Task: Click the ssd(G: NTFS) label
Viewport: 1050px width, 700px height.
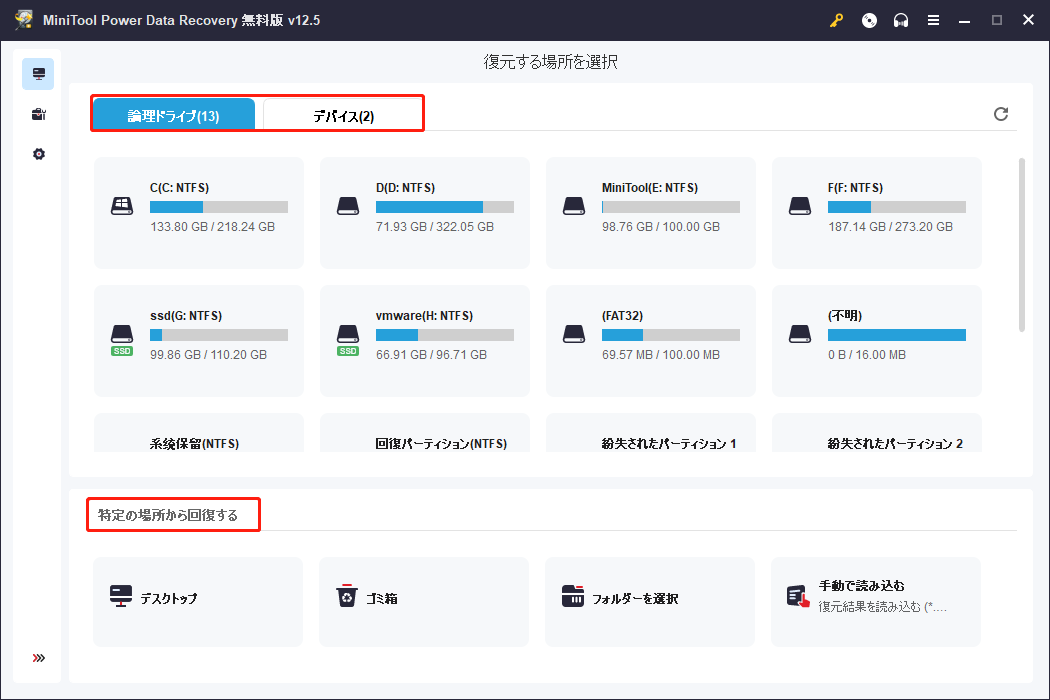Action: 186,316
